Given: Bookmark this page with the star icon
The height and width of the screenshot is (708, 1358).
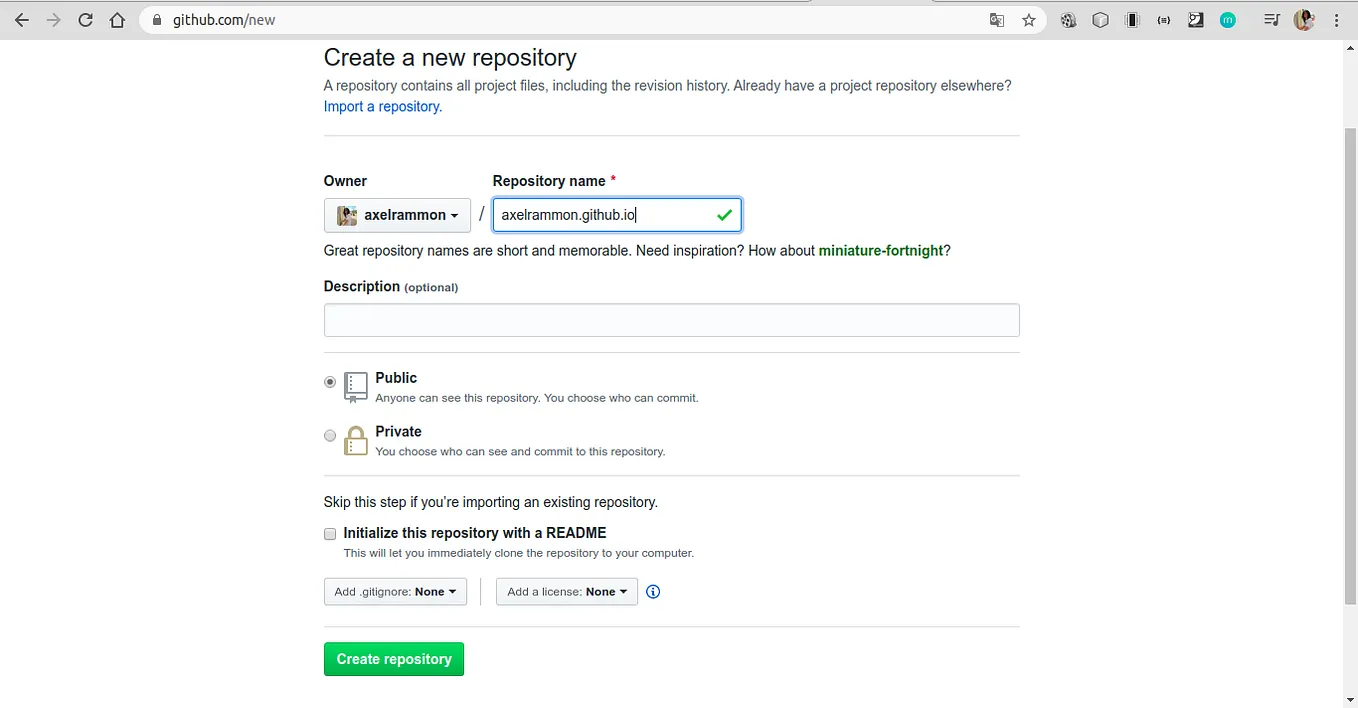Looking at the screenshot, I should (1029, 20).
